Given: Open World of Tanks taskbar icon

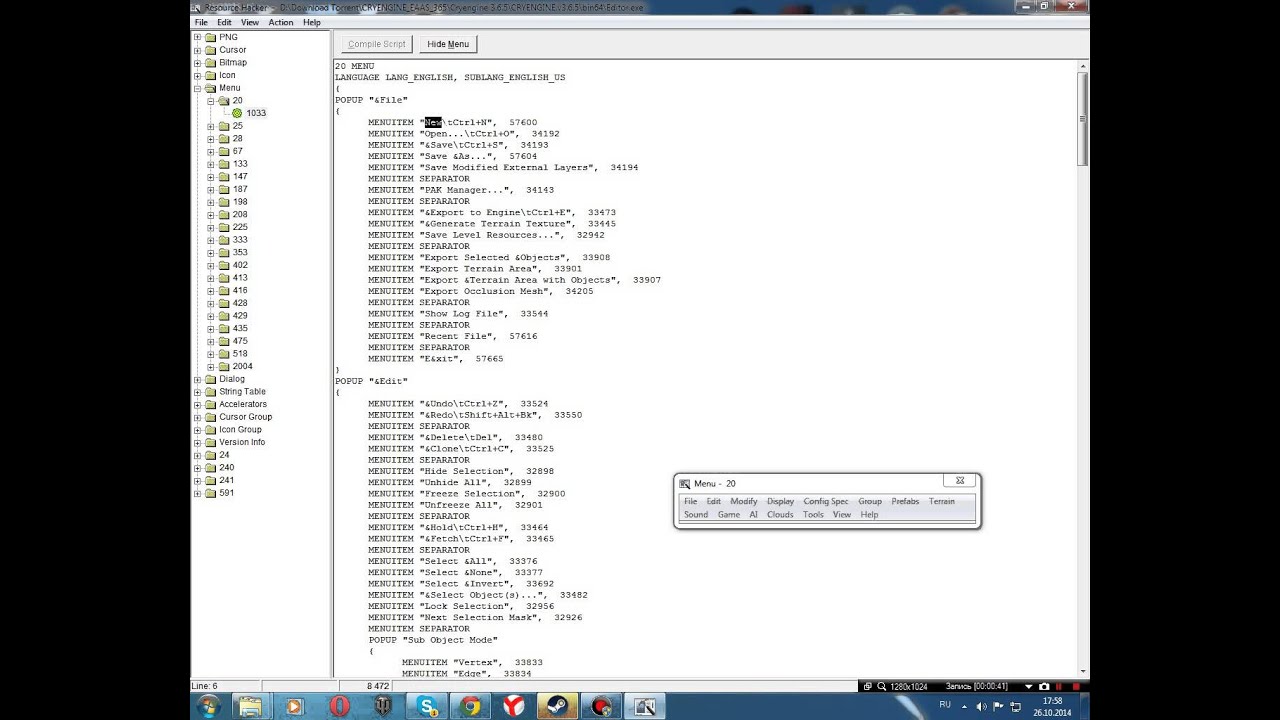Looking at the screenshot, I should pyautogui.click(x=382, y=706).
